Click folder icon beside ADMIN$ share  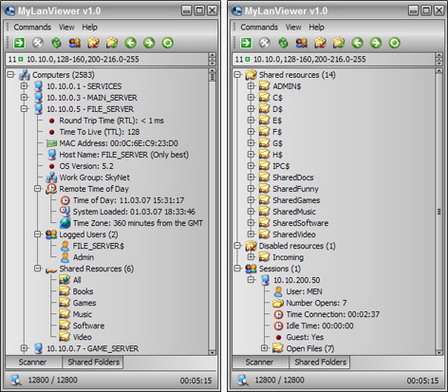tap(264, 86)
